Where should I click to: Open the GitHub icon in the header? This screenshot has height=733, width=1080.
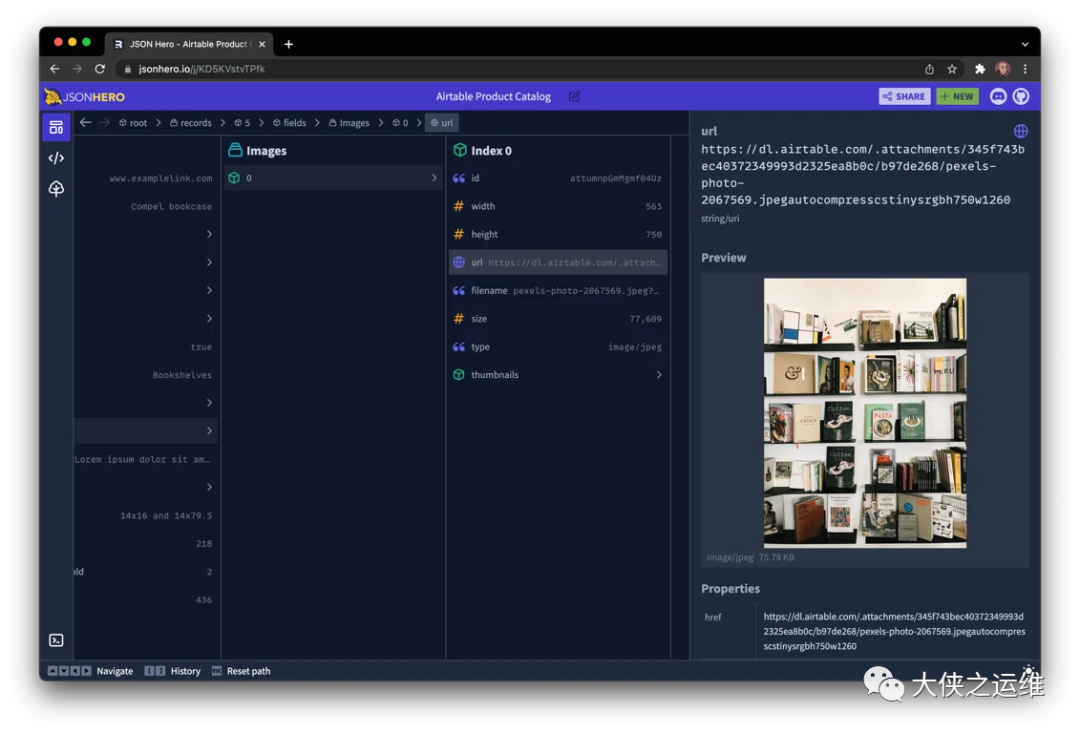1021,96
